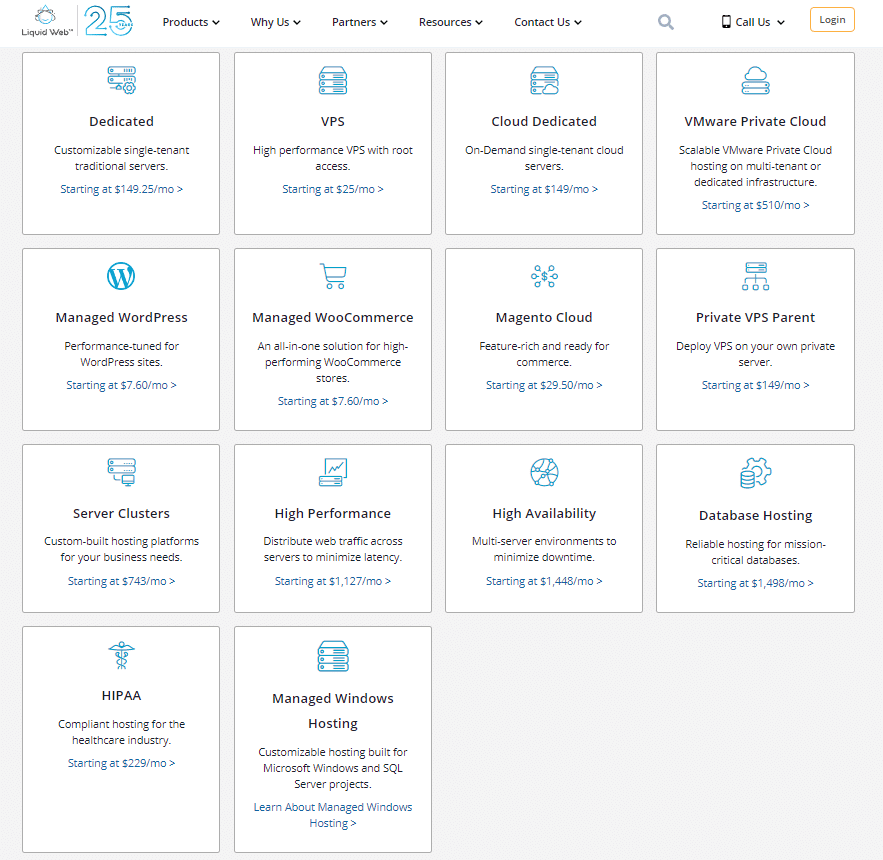This screenshot has width=883, height=860.
Task: Open Learn About Managed Windows Hosting link
Action: [333, 815]
